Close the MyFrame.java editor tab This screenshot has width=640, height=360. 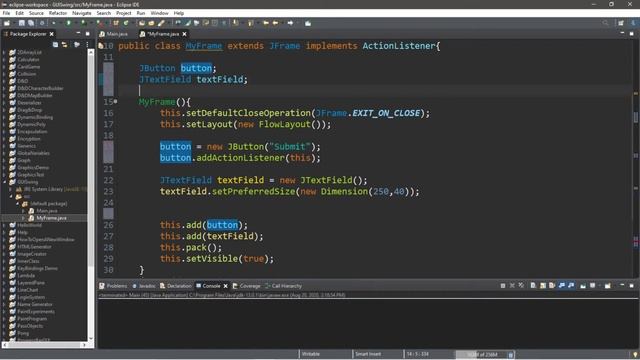(x=184, y=34)
